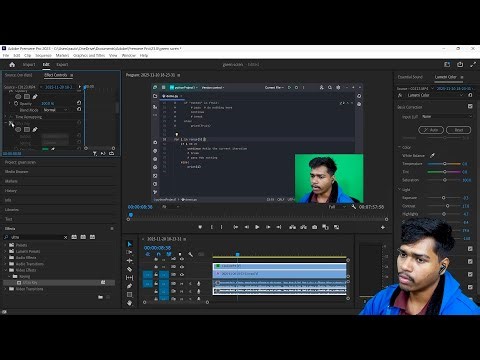Click Go to Out point
480x360 pixels.
click(x=279, y=227)
